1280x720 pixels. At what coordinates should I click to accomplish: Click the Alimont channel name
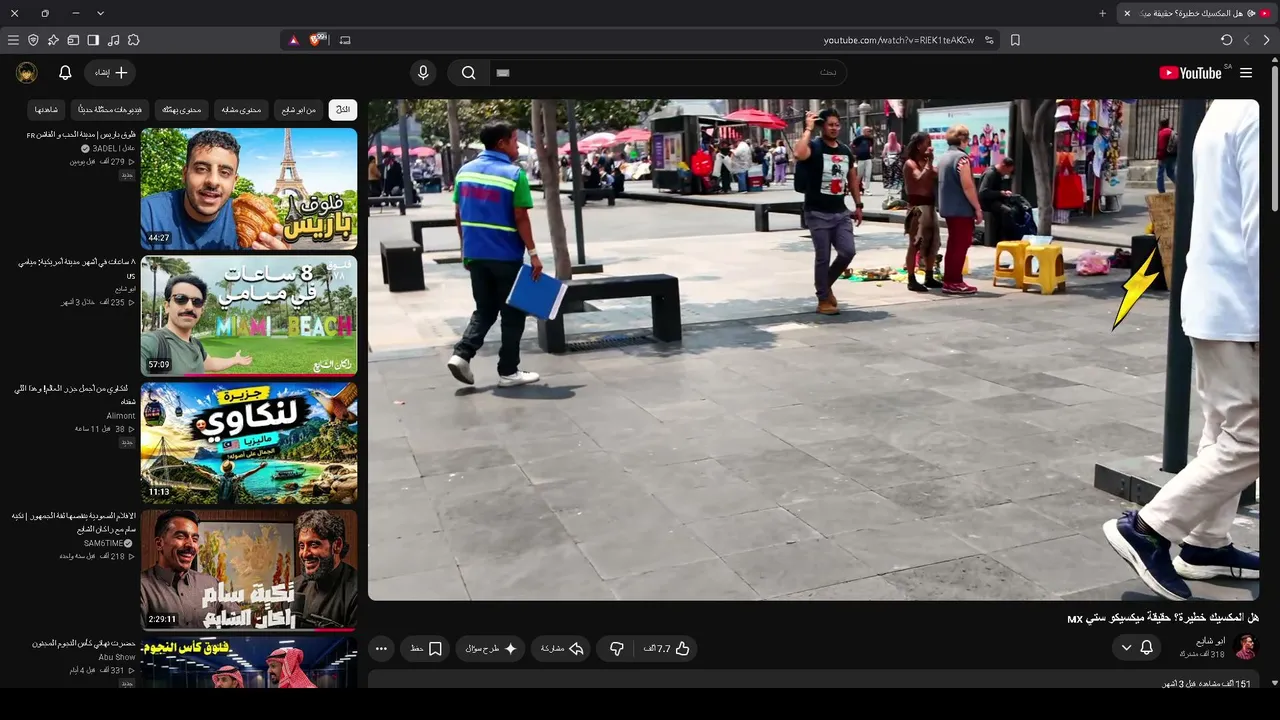(121, 416)
